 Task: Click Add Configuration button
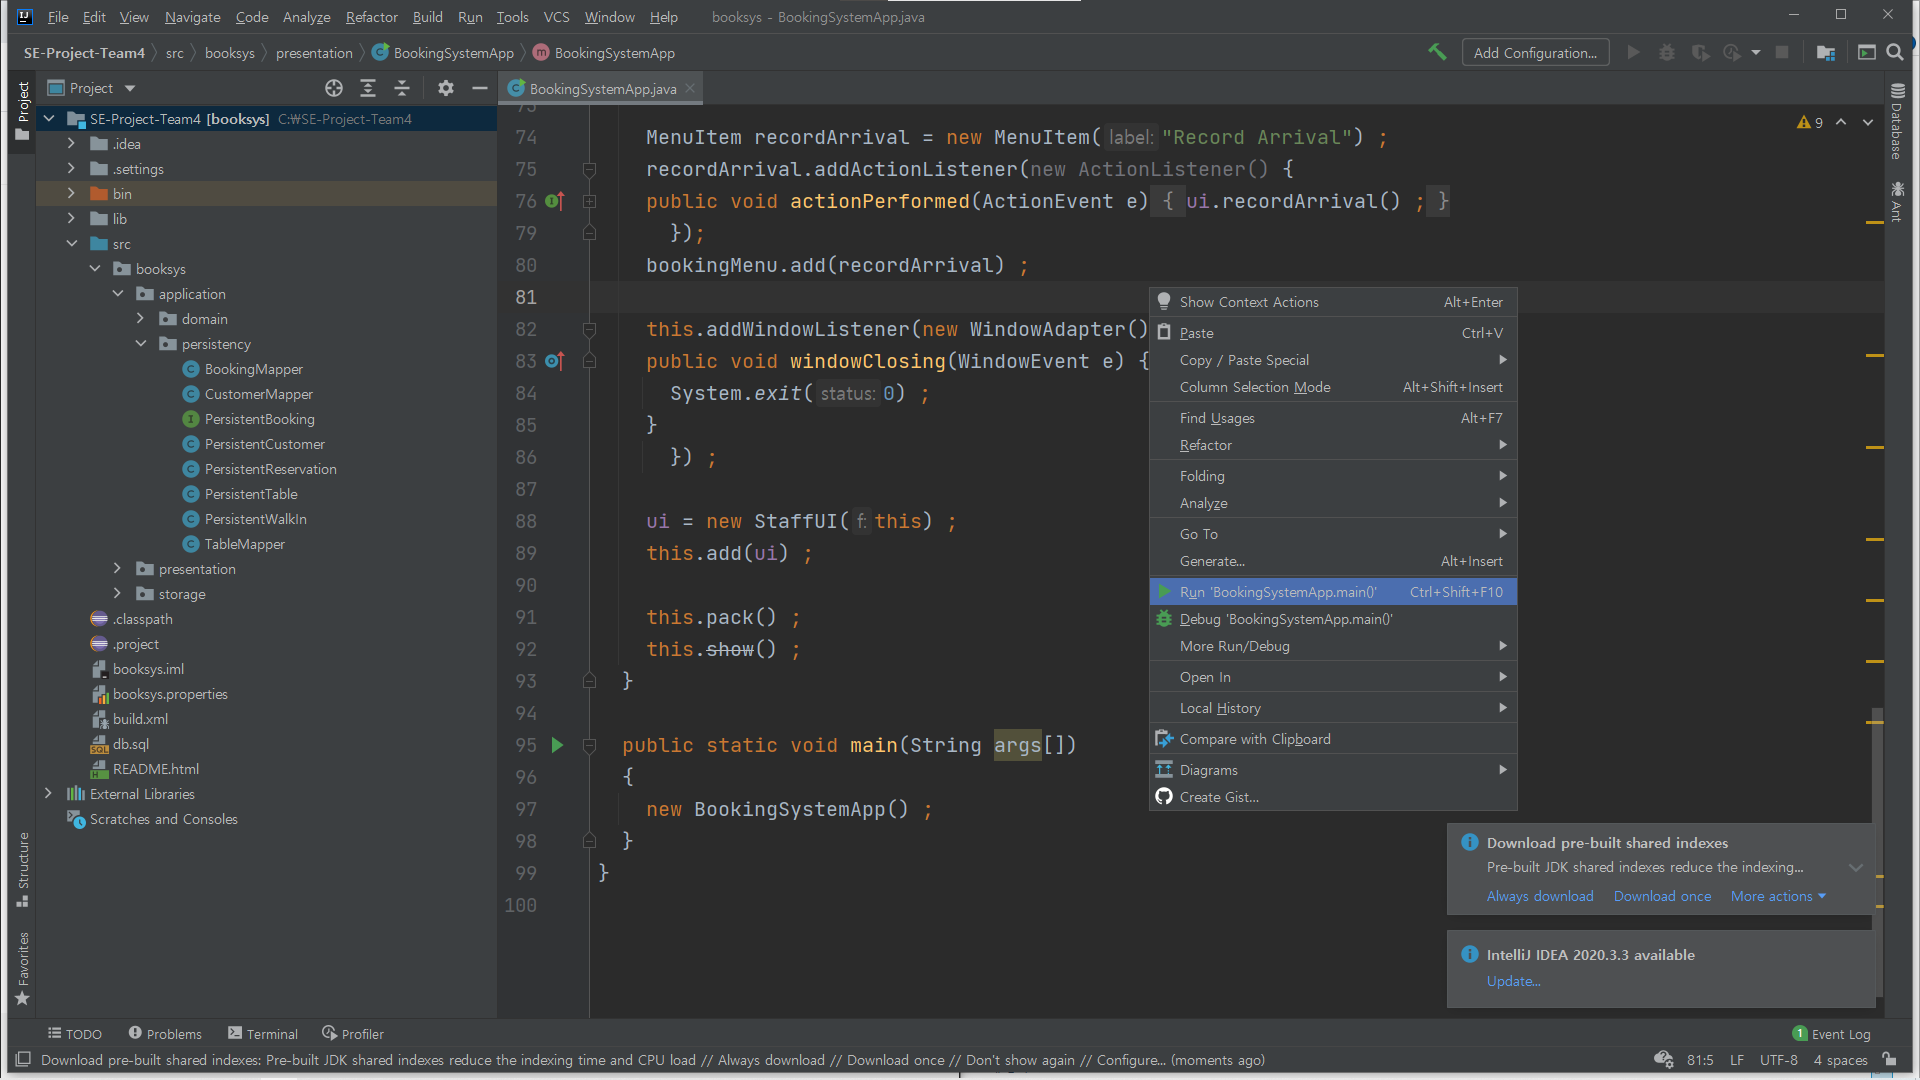[1534, 52]
